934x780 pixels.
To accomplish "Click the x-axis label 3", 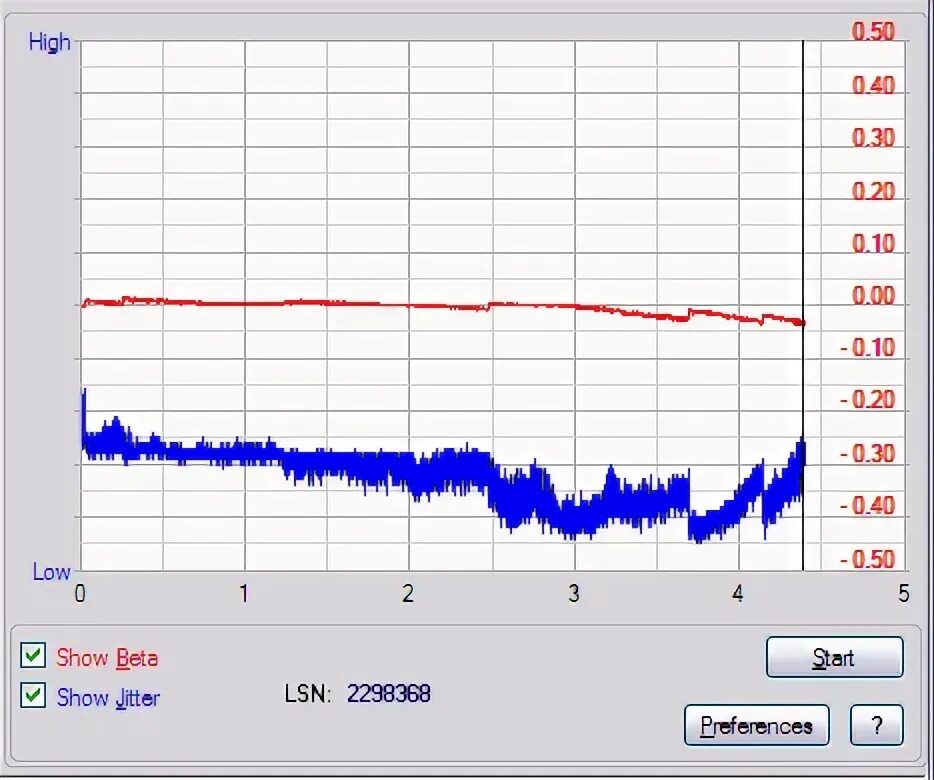I will pyautogui.click(x=574, y=593).
